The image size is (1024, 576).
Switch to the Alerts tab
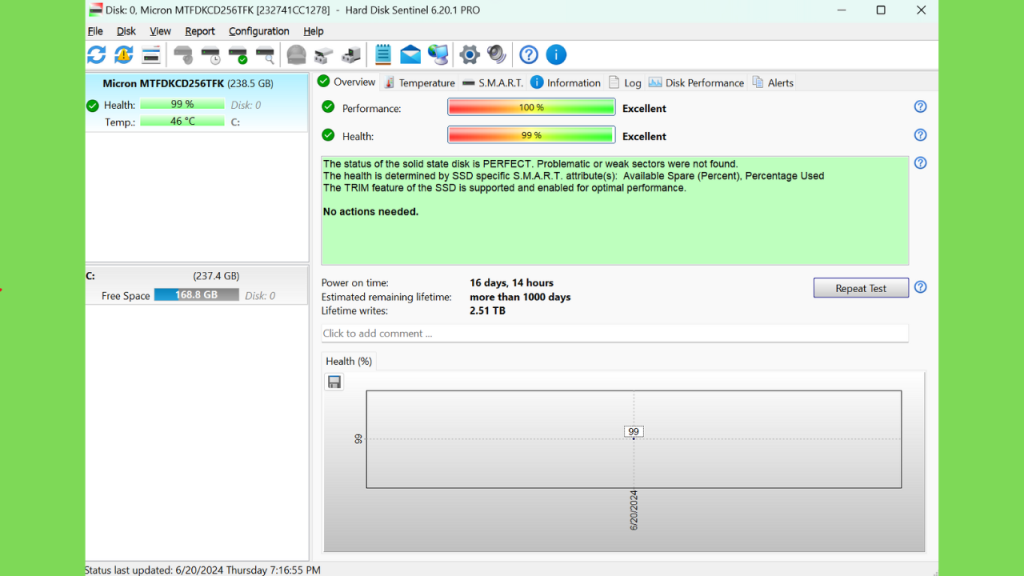click(x=773, y=83)
